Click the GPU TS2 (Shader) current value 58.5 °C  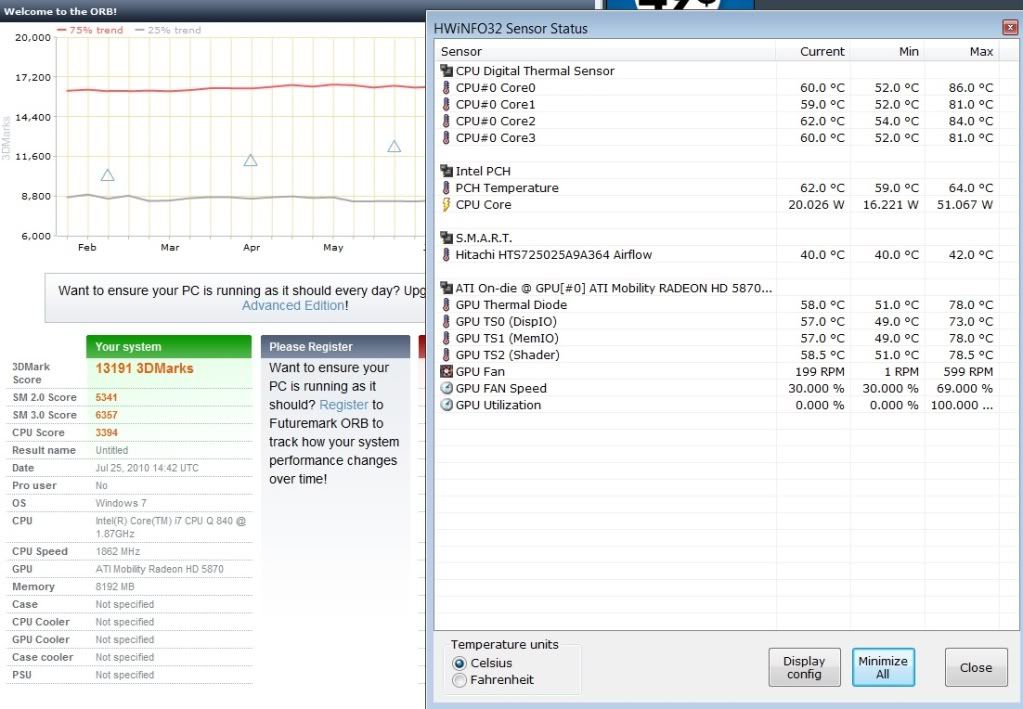point(822,355)
